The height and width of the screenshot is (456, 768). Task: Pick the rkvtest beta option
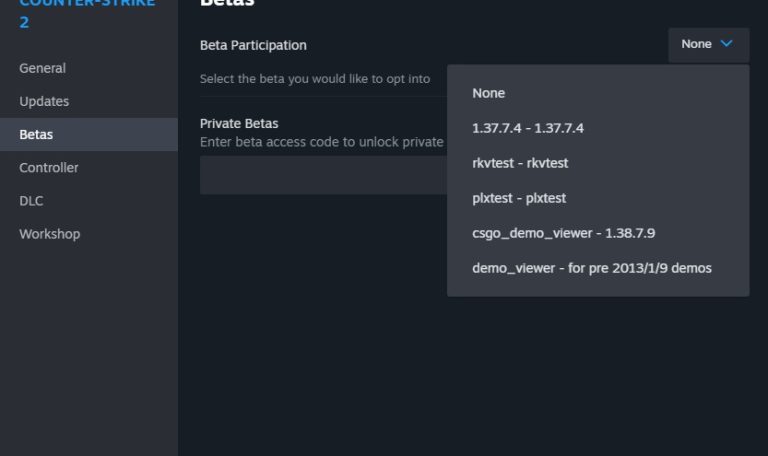click(520, 163)
